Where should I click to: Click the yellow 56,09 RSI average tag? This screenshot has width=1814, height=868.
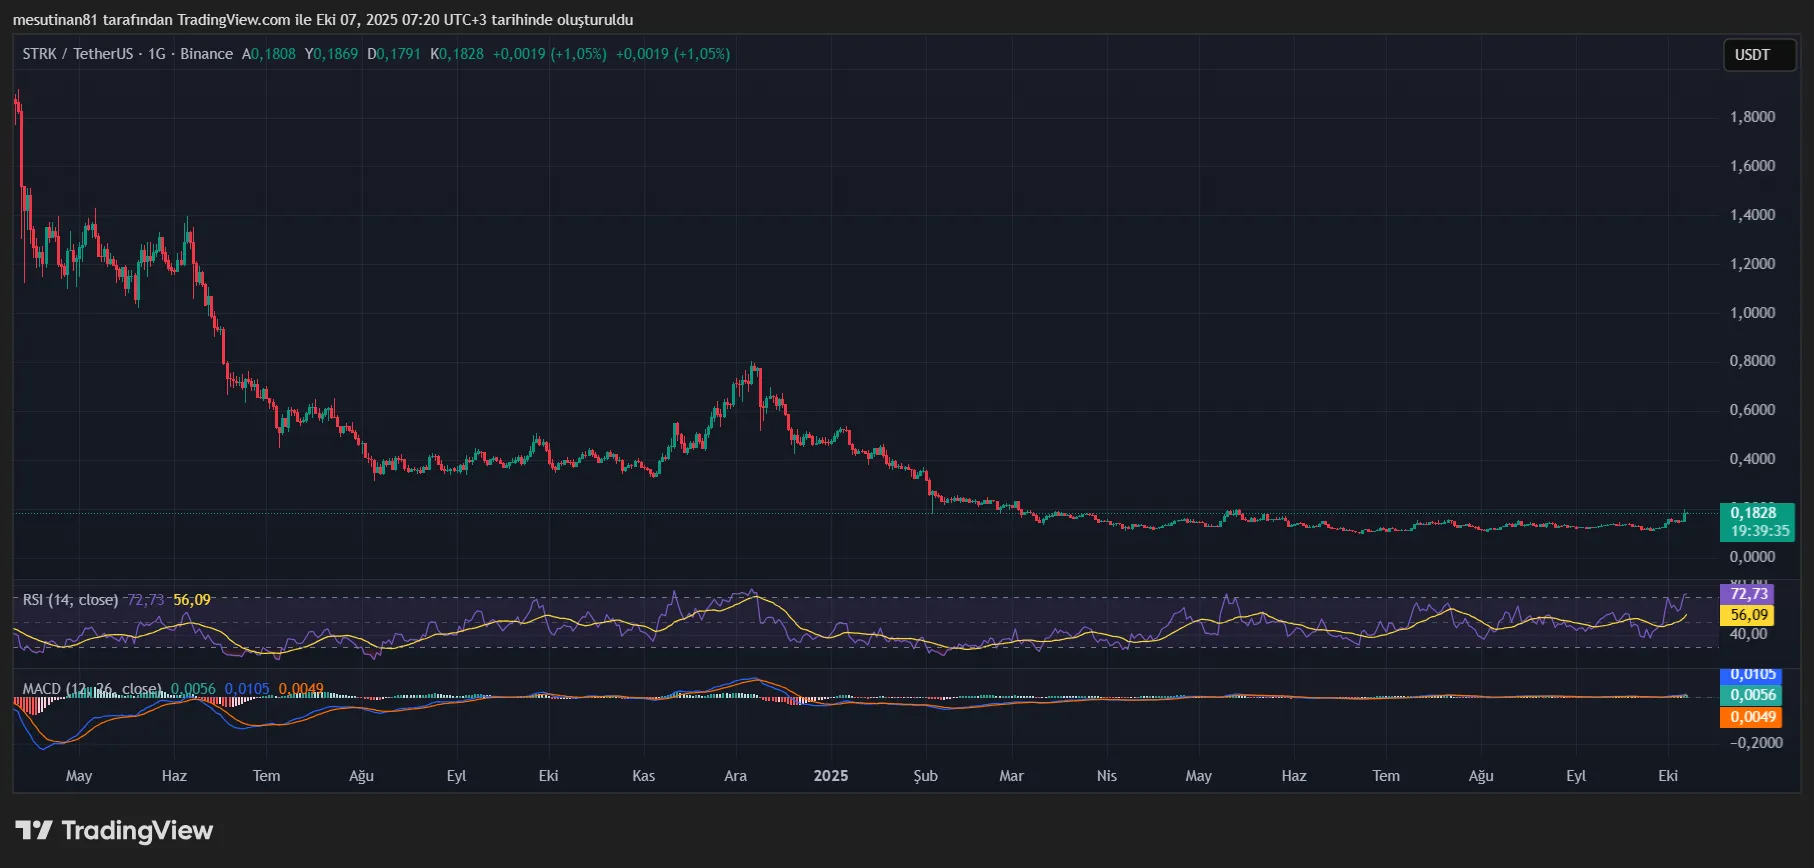tap(1748, 615)
